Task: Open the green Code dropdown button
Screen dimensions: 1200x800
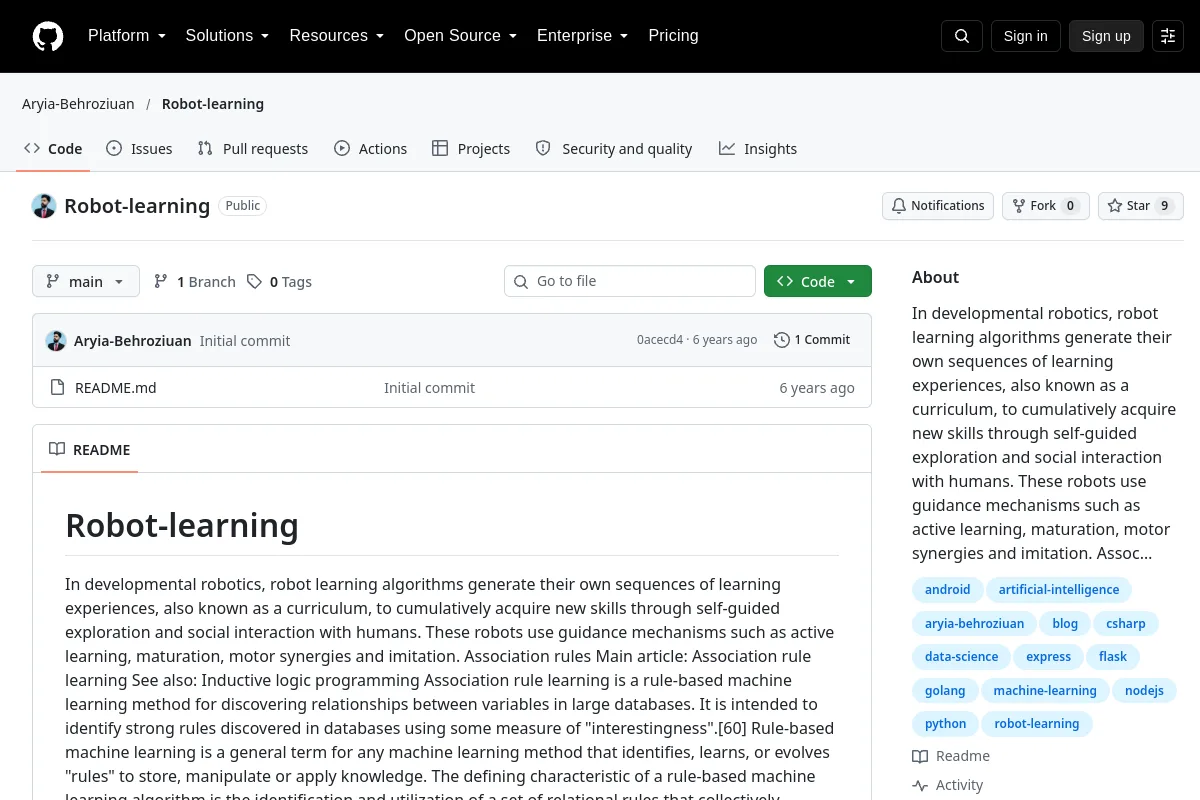Action: pos(818,282)
